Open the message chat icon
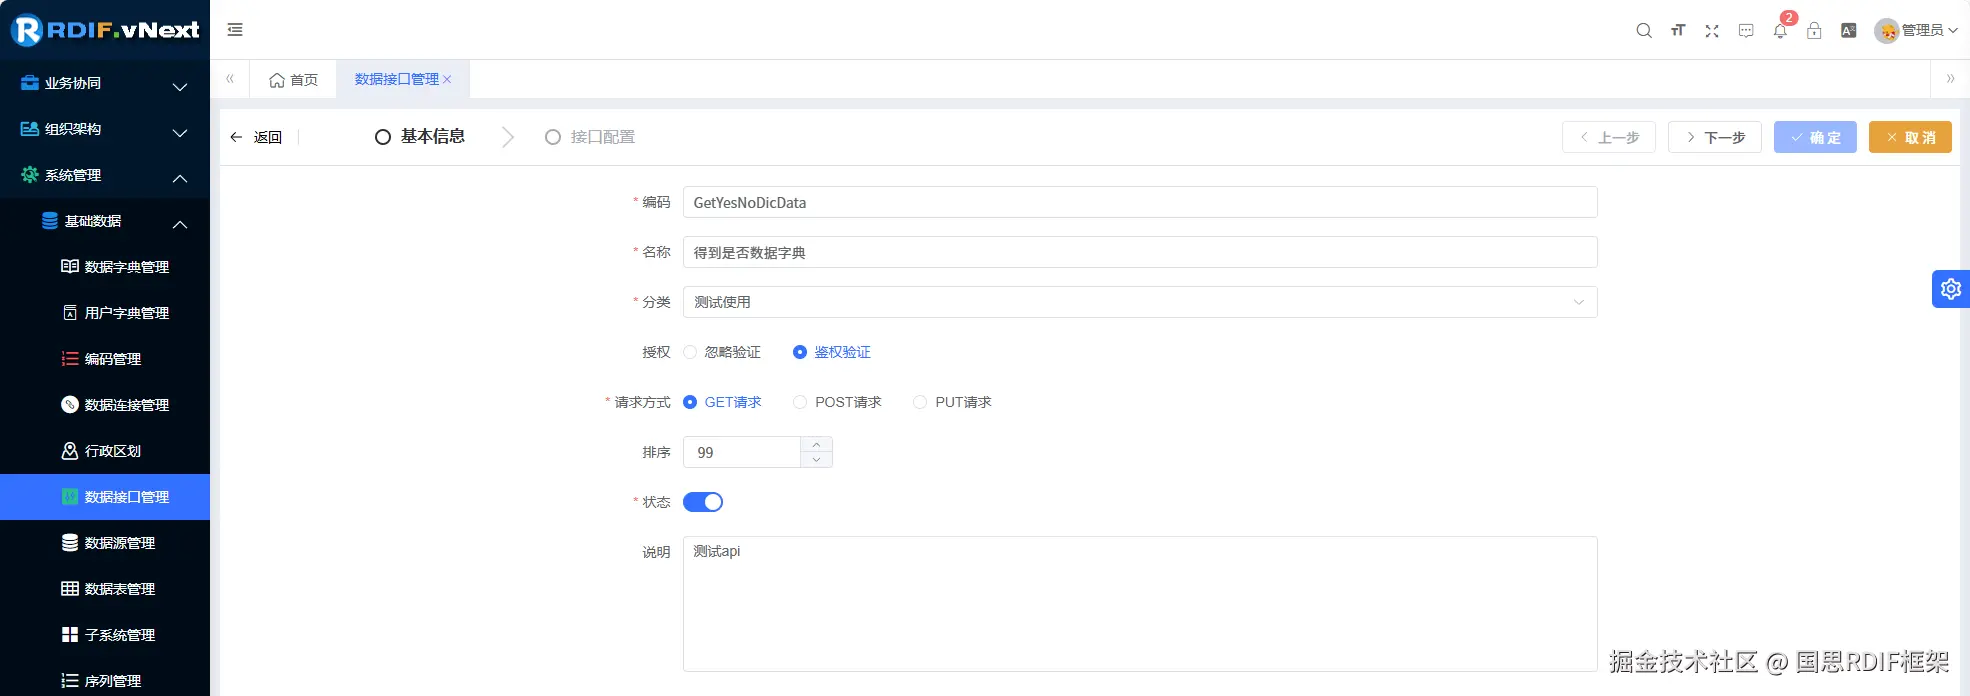The height and width of the screenshot is (696, 1970). click(1746, 31)
